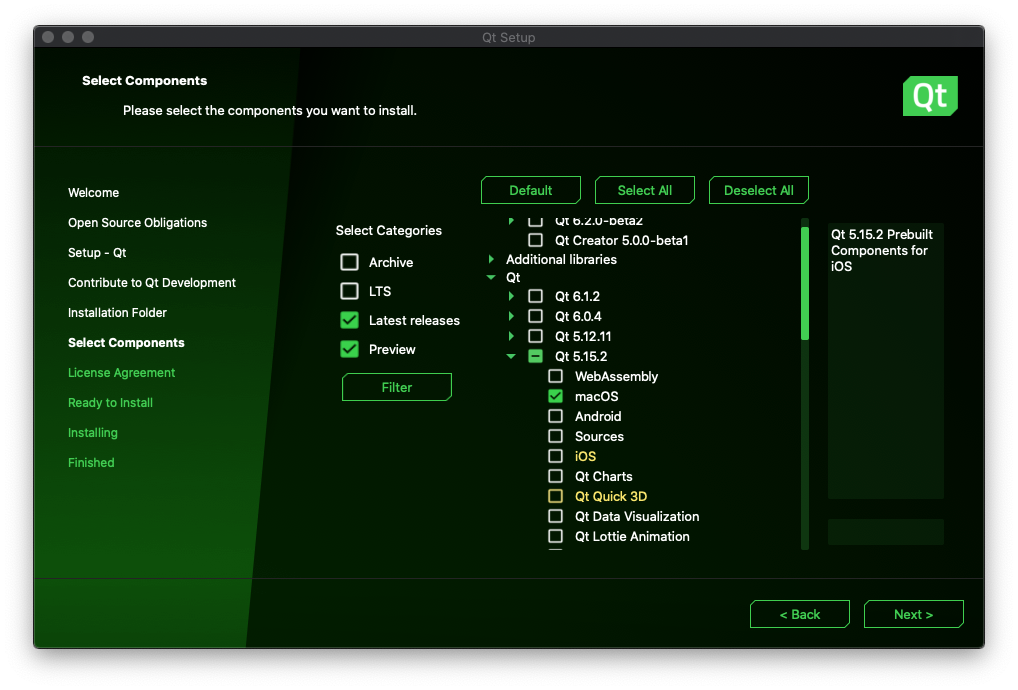Expand the Qt 5.12.11 node

point(512,336)
